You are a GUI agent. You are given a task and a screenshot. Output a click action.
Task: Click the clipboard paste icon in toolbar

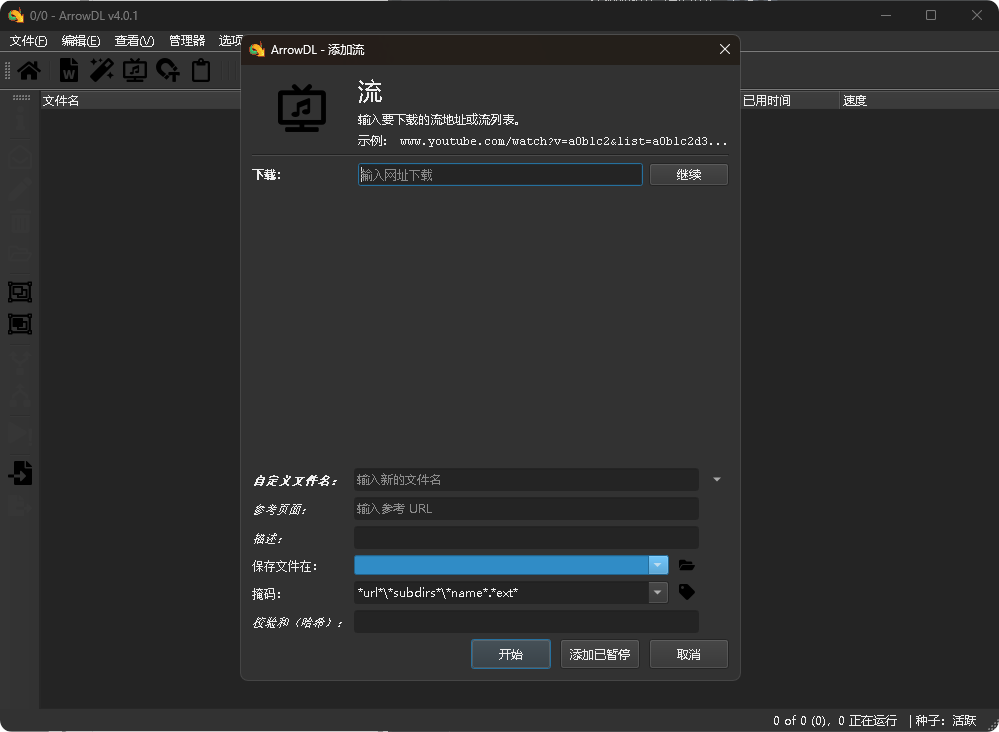point(201,70)
